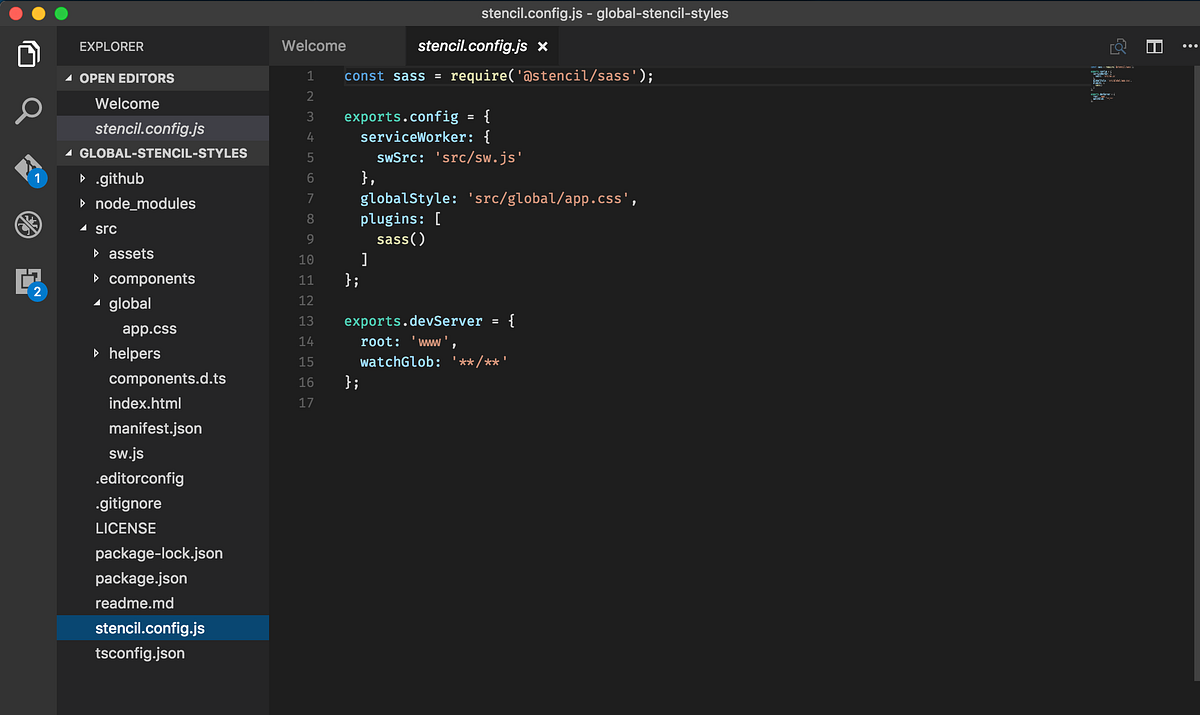Open app.css inside the global folder
Viewport: 1200px width, 715px height.
[148, 328]
